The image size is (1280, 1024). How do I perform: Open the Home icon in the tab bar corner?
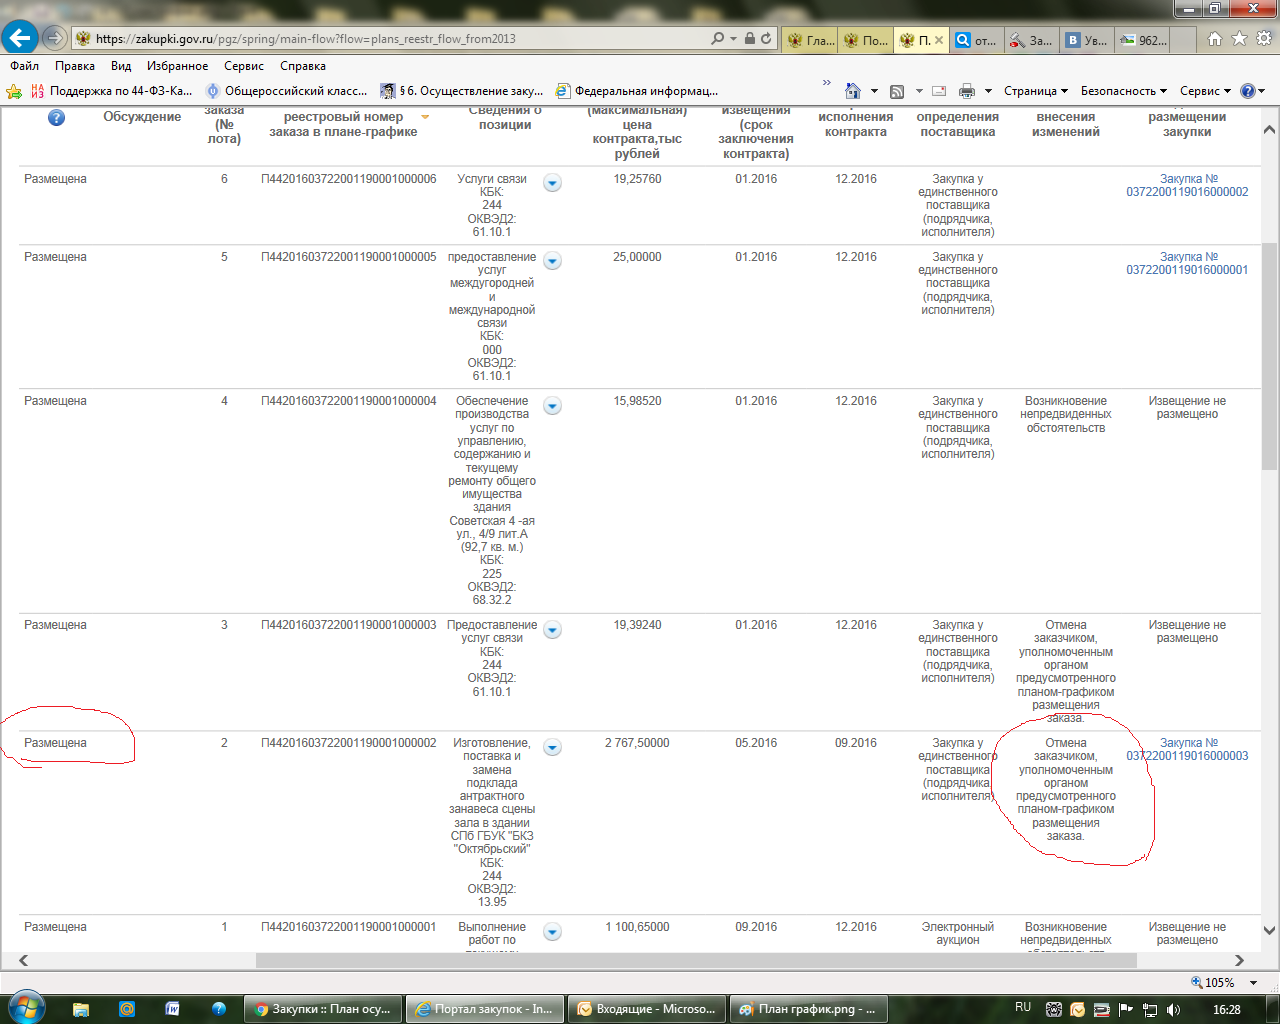(1215, 39)
